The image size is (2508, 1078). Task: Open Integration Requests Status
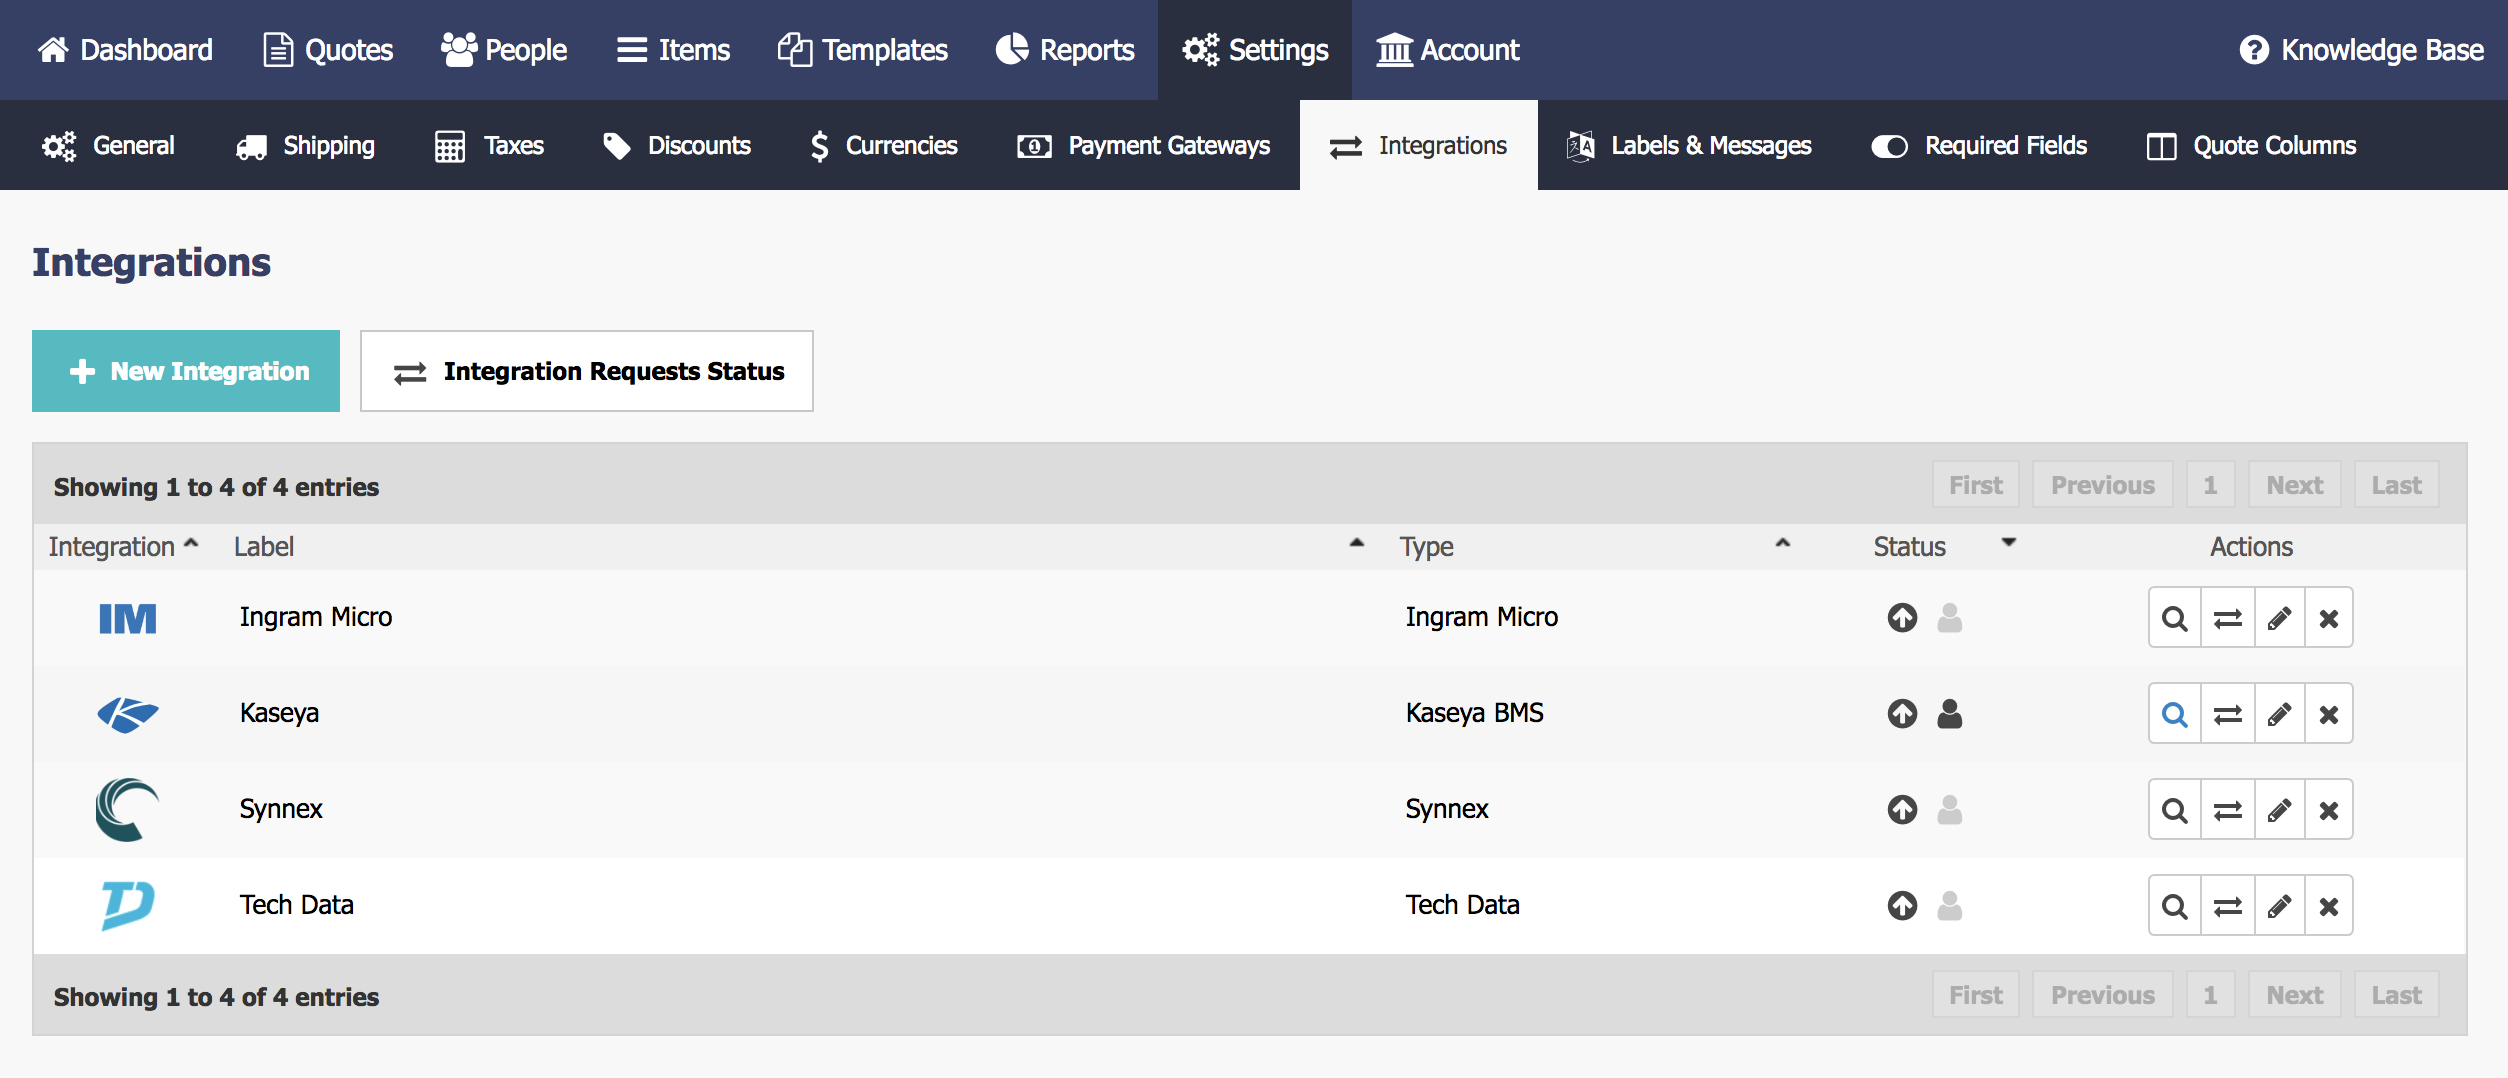click(x=587, y=371)
